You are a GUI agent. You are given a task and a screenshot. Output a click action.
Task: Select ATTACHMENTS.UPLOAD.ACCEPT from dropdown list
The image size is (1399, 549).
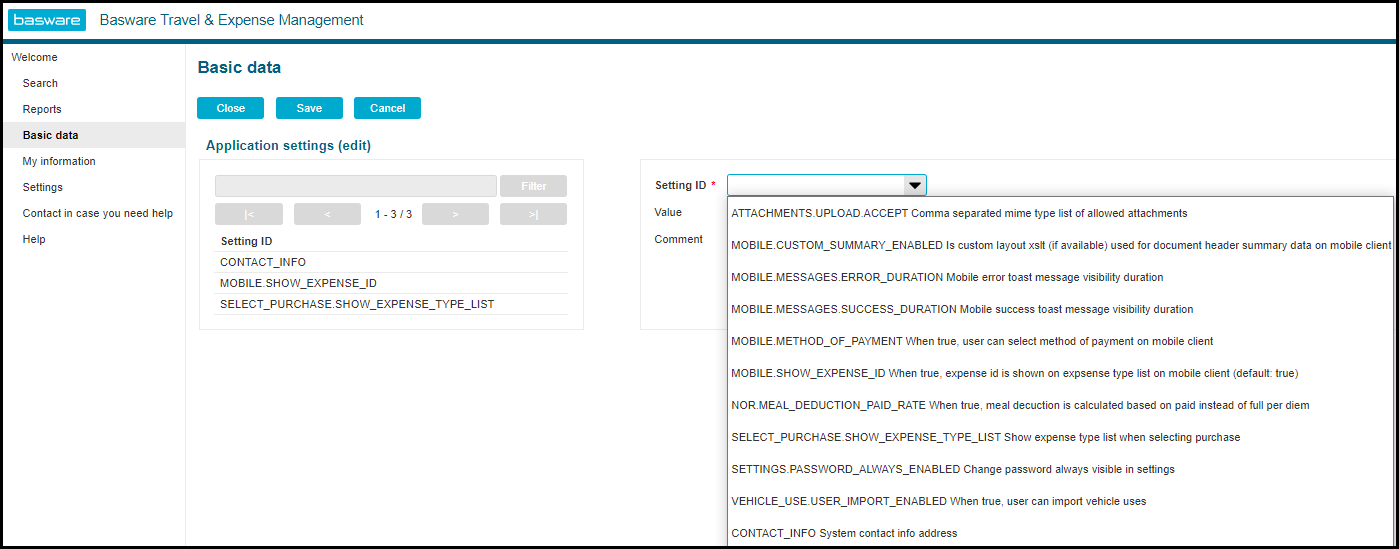coord(959,213)
